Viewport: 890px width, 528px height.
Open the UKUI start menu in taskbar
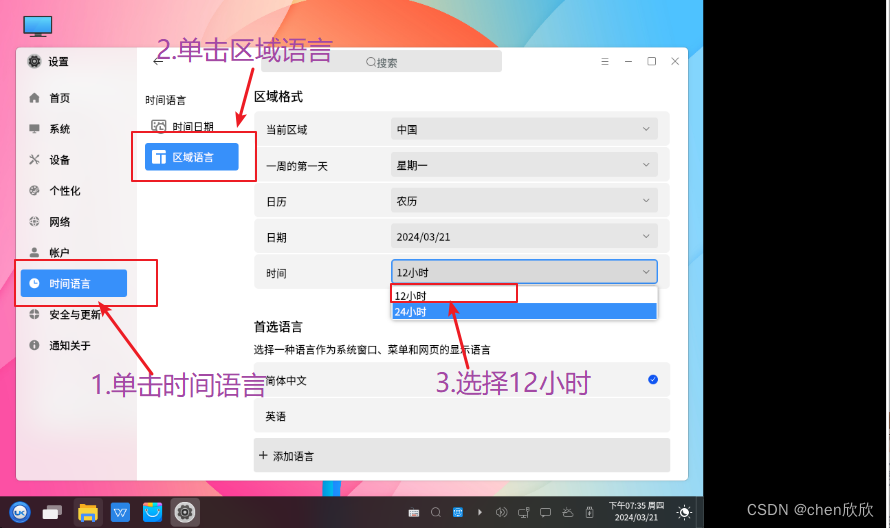click(x=20, y=513)
